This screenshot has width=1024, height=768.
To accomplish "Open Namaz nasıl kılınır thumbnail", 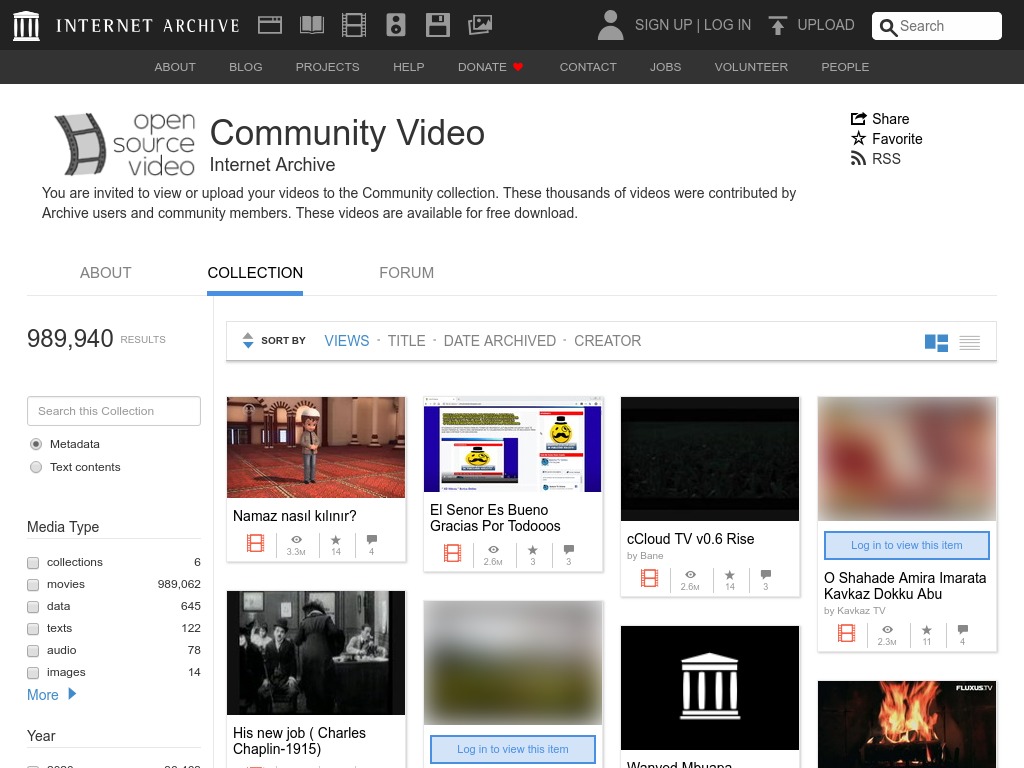I will tap(316, 447).
